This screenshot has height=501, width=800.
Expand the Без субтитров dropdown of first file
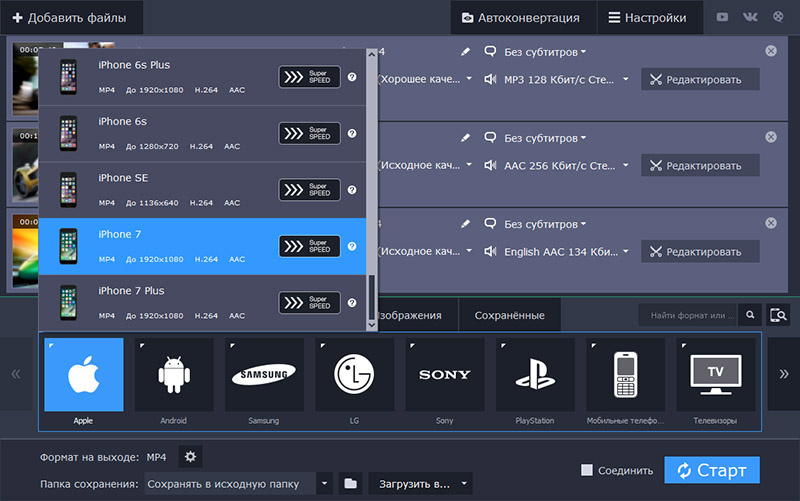click(545, 52)
